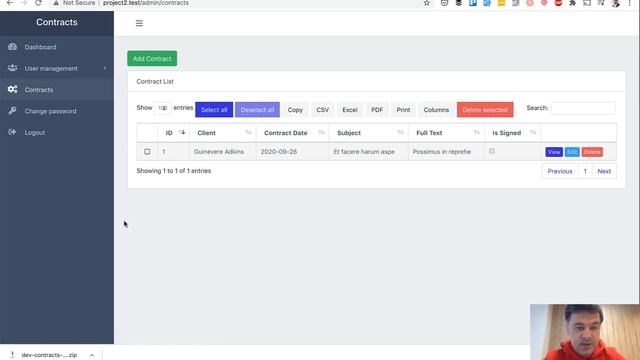Image resolution: width=640 pixels, height=360 pixels.
Task: Sort by the Subject column
Action: 369,133
